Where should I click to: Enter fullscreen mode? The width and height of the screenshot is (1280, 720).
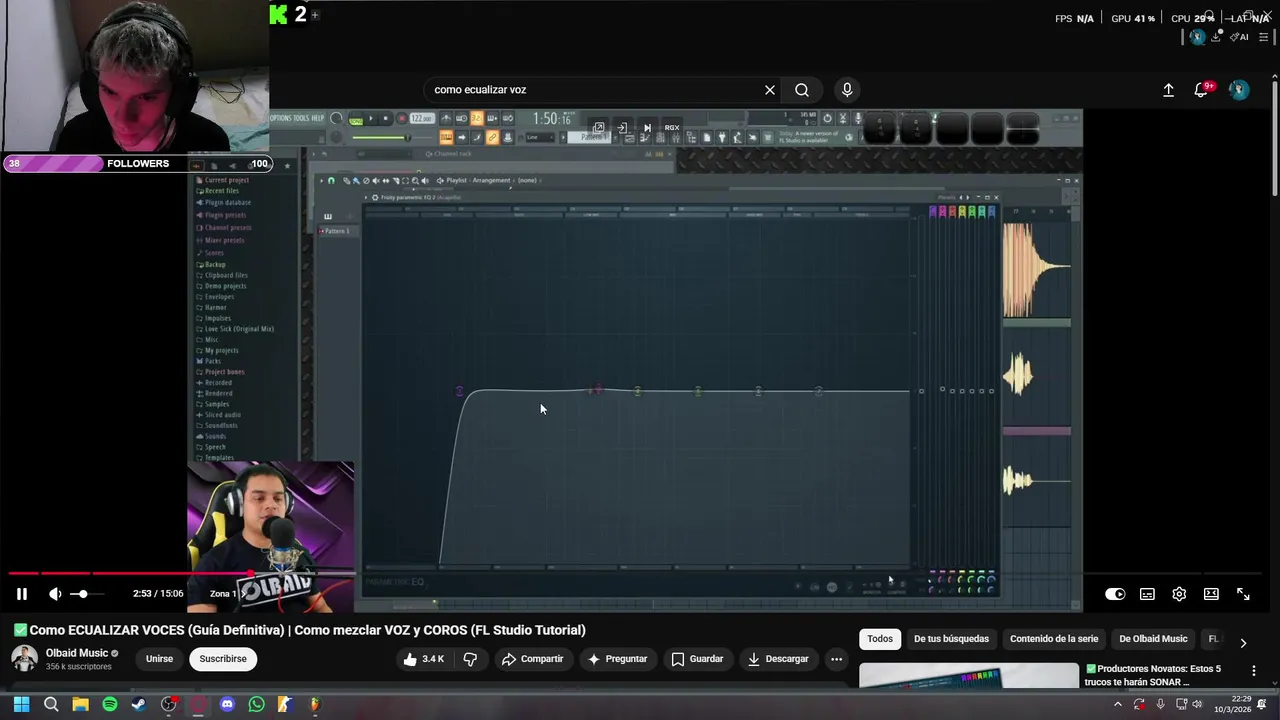click(1243, 594)
